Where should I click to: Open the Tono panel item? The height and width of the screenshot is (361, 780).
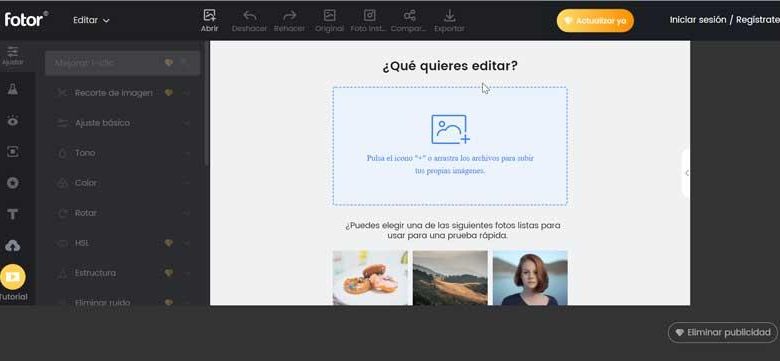pos(123,153)
